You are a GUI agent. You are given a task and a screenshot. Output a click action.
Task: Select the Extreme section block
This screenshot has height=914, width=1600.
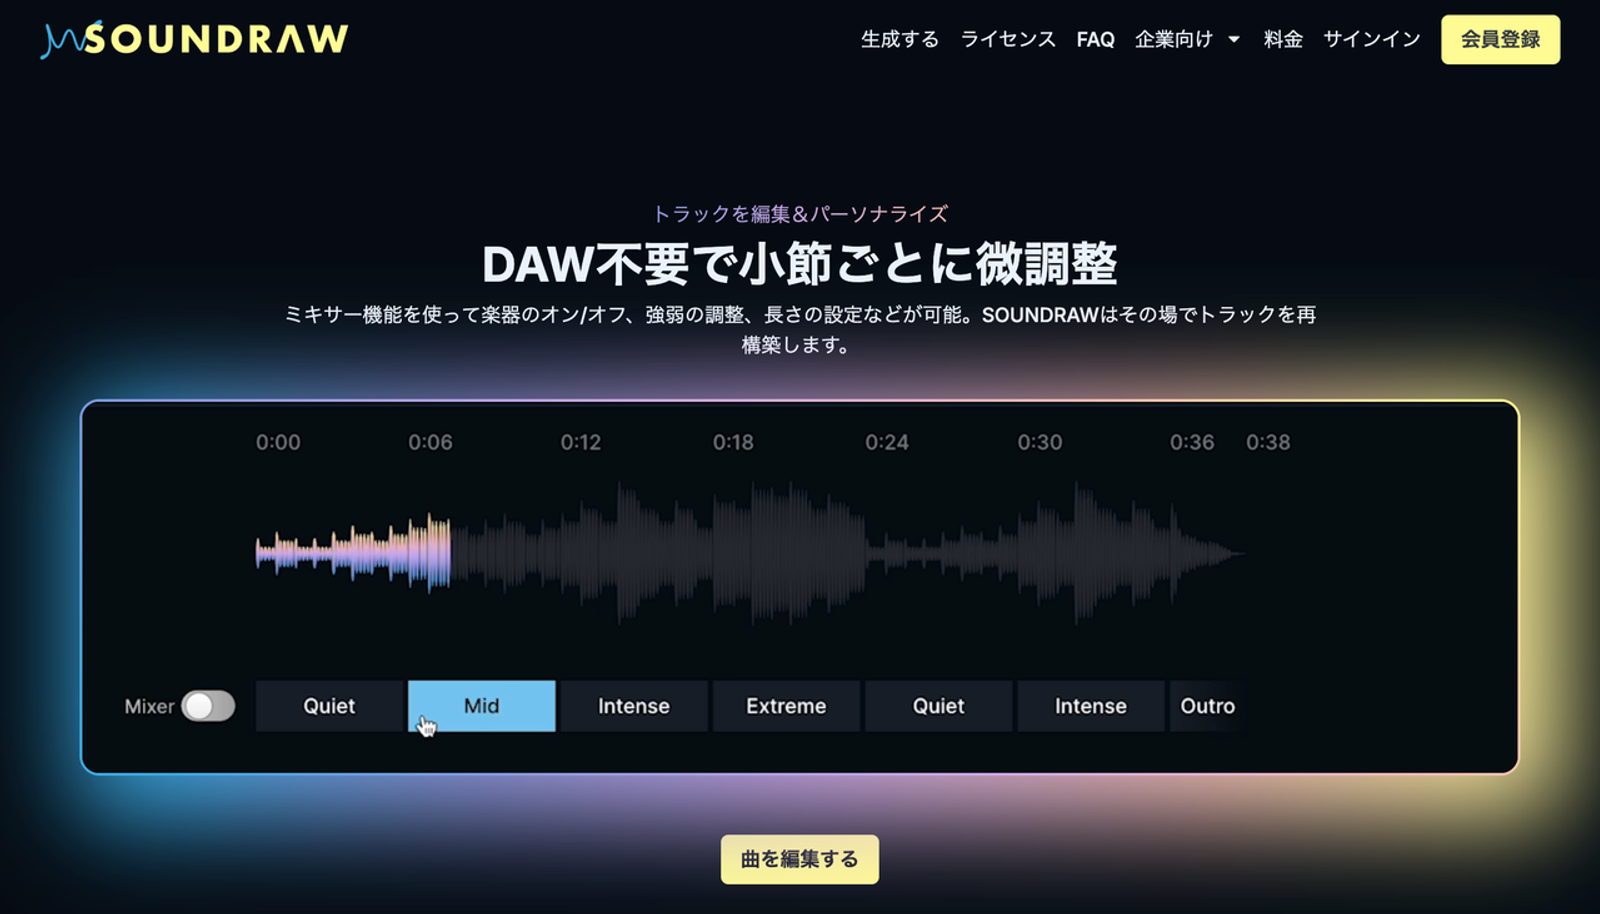786,706
